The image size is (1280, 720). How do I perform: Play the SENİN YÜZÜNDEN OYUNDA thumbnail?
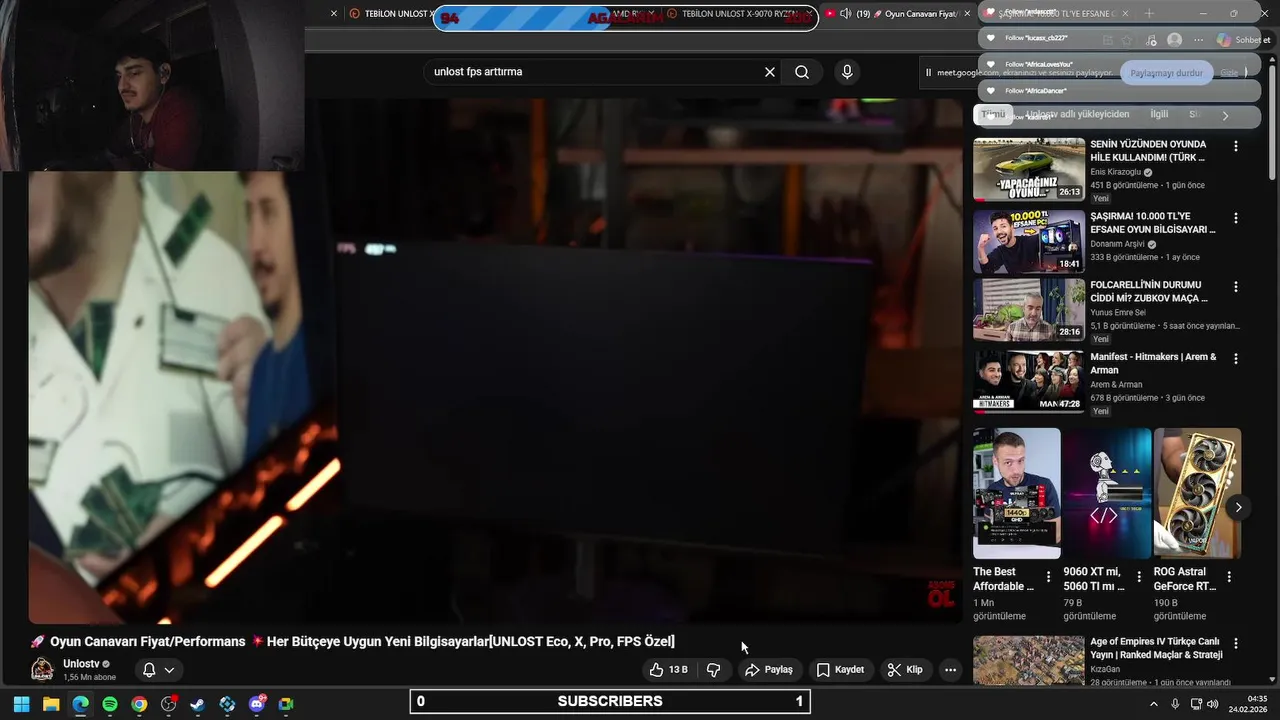point(1029,169)
